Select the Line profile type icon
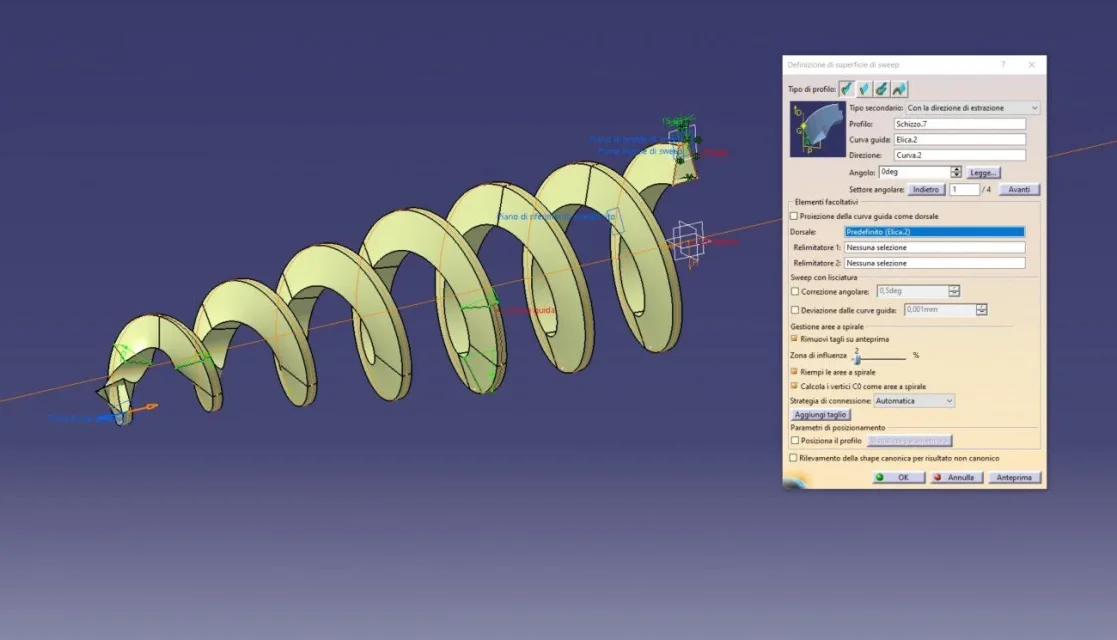The height and width of the screenshot is (640, 1117). click(x=864, y=89)
